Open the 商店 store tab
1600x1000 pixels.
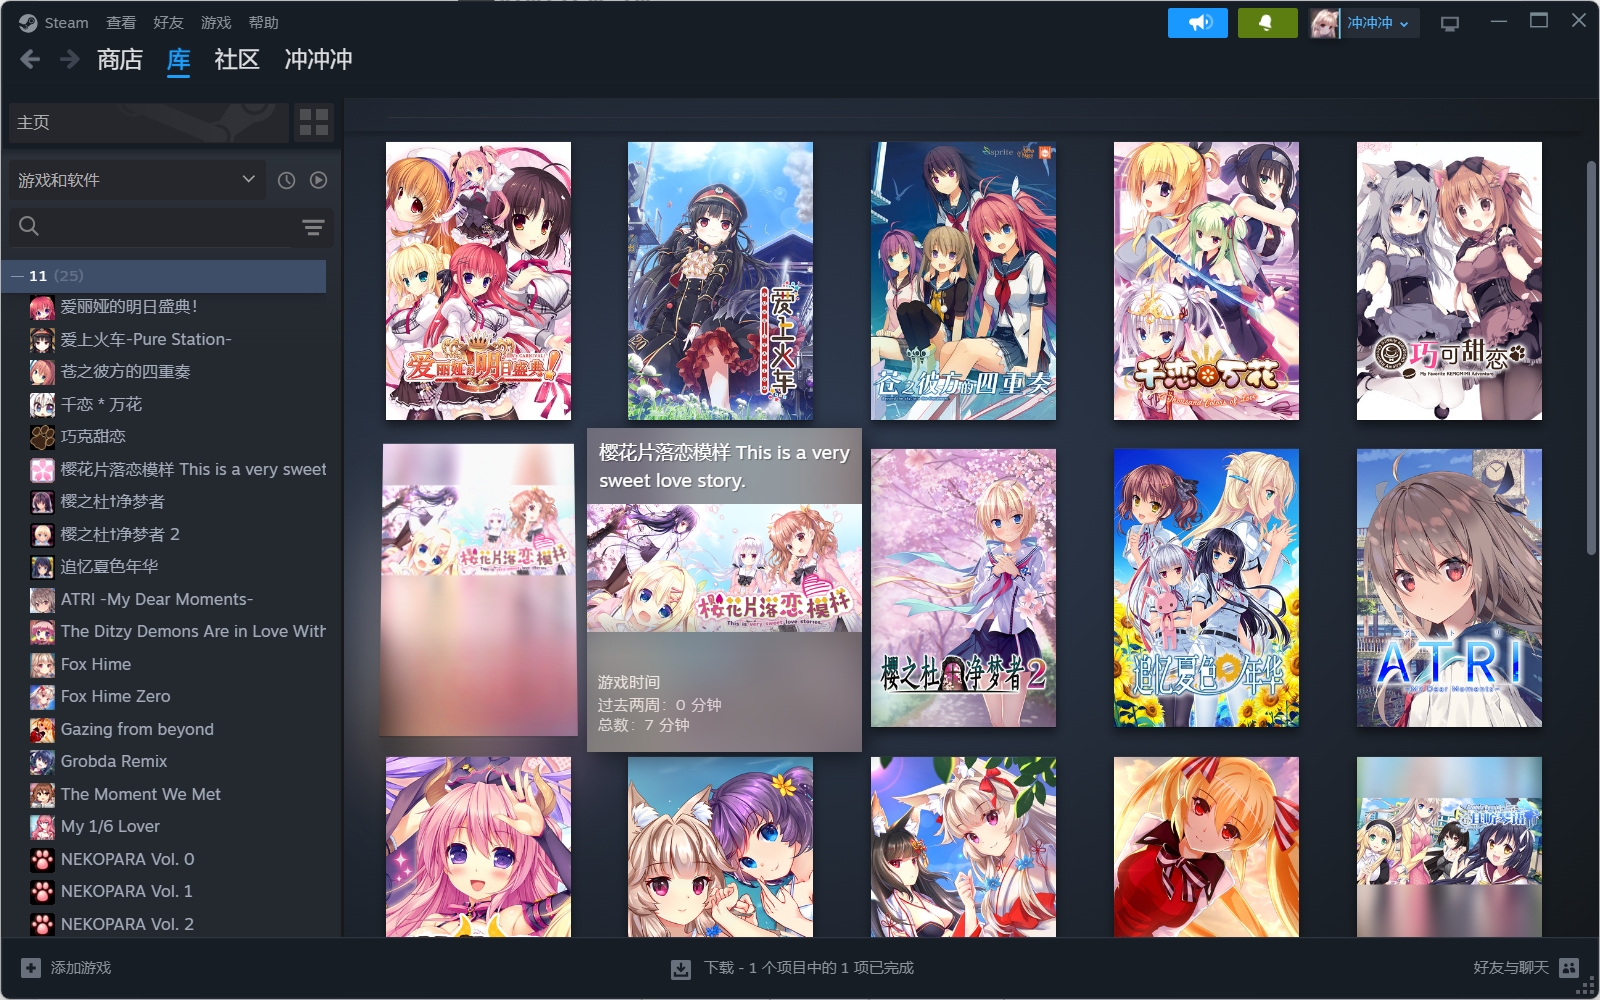120,60
